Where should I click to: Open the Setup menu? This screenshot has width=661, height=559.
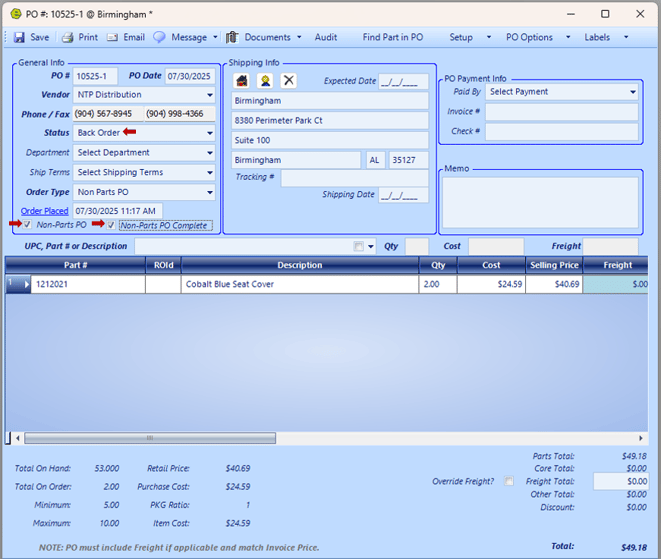(x=461, y=37)
